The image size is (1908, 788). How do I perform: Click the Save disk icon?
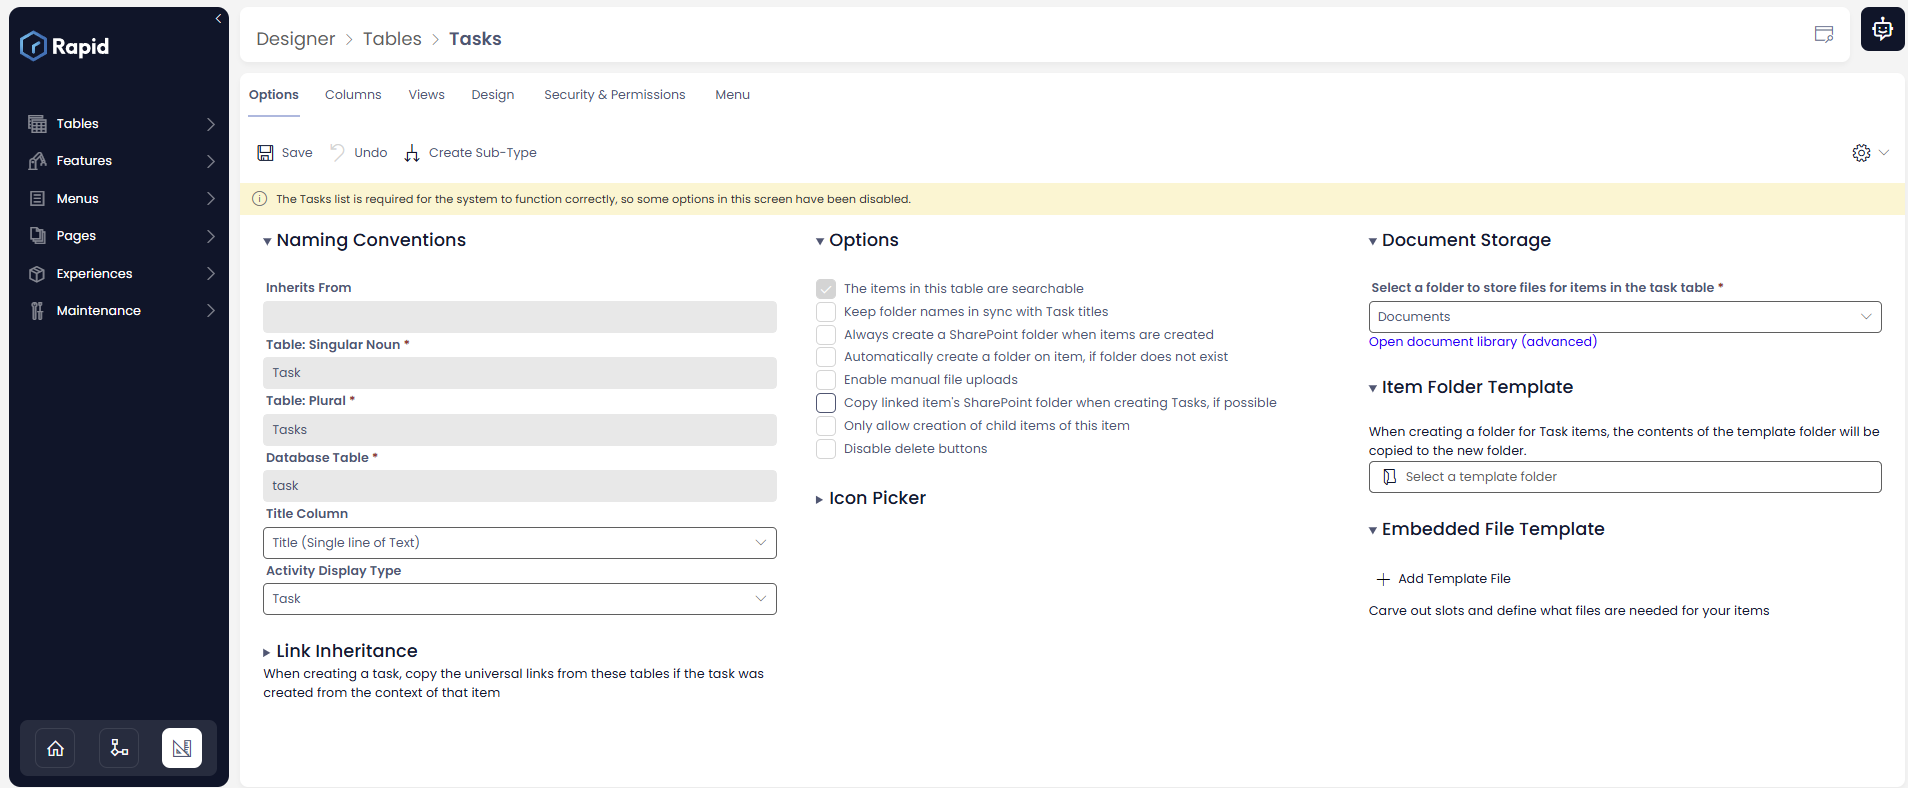(x=265, y=153)
